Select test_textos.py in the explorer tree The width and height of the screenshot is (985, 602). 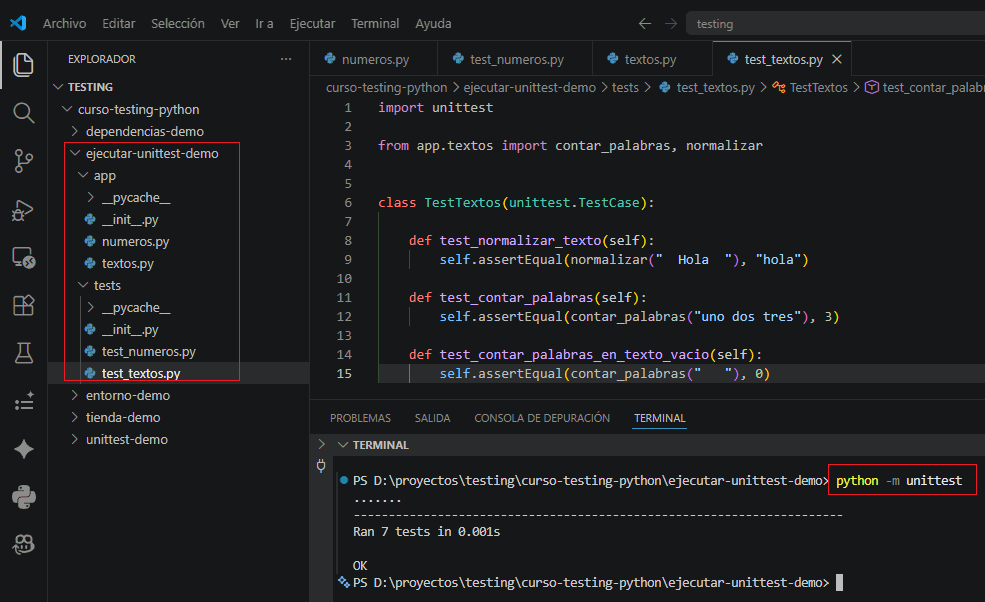coord(178,373)
